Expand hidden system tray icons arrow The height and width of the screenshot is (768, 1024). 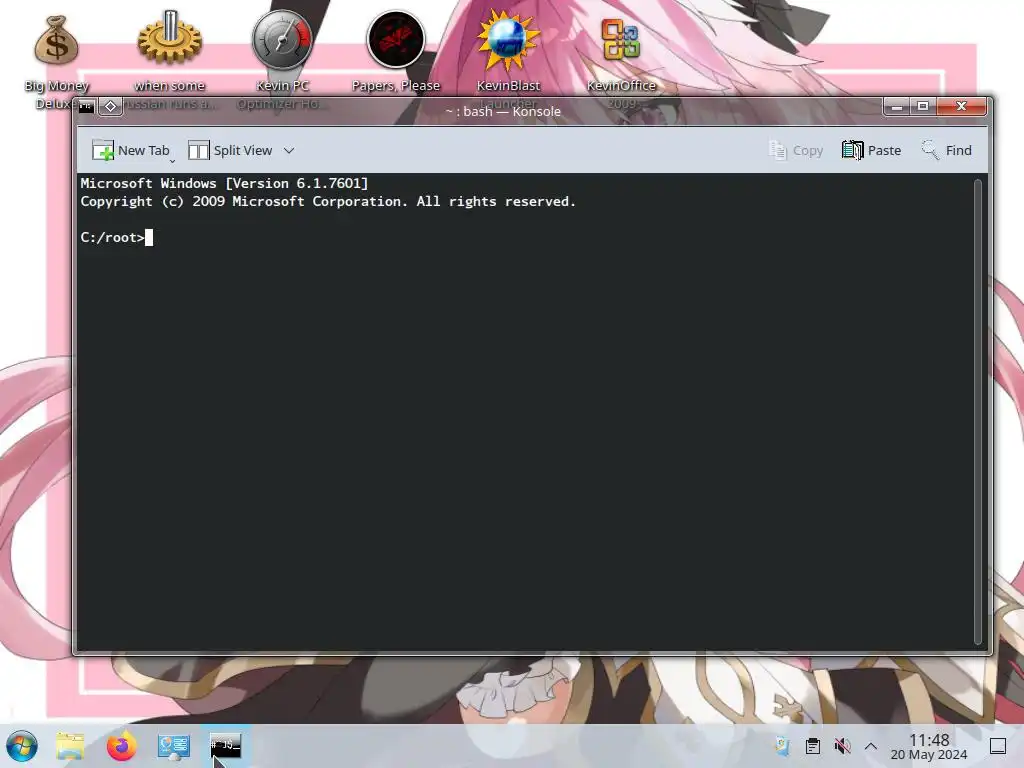[871, 746]
